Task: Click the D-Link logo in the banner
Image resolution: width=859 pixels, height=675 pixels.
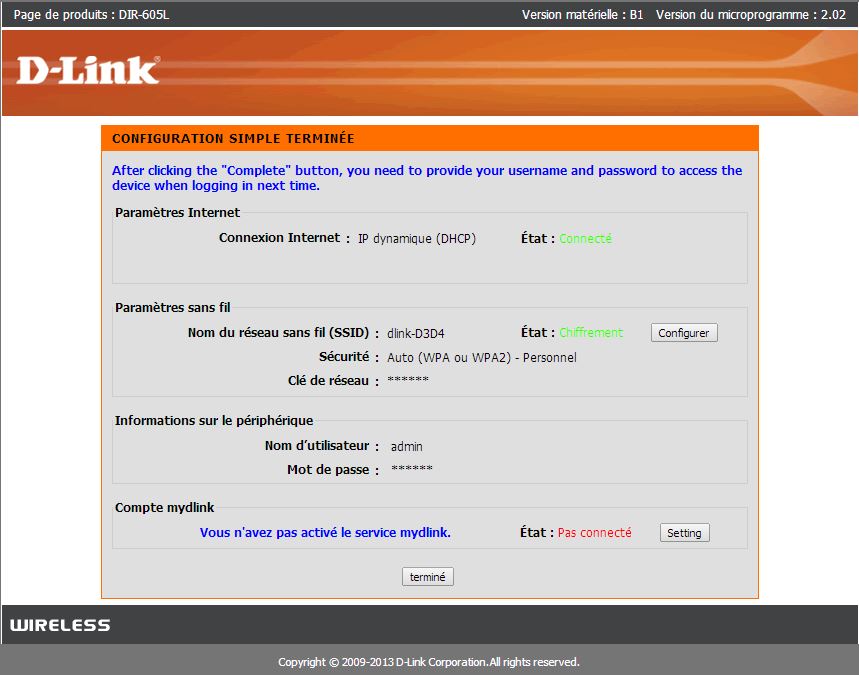Action: (87, 70)
